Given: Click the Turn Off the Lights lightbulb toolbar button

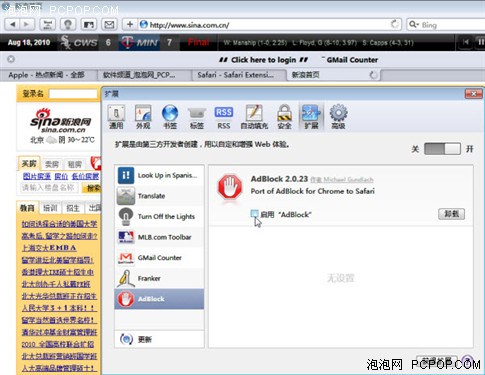Looking at the screenshot, I should tap(68, 24).
